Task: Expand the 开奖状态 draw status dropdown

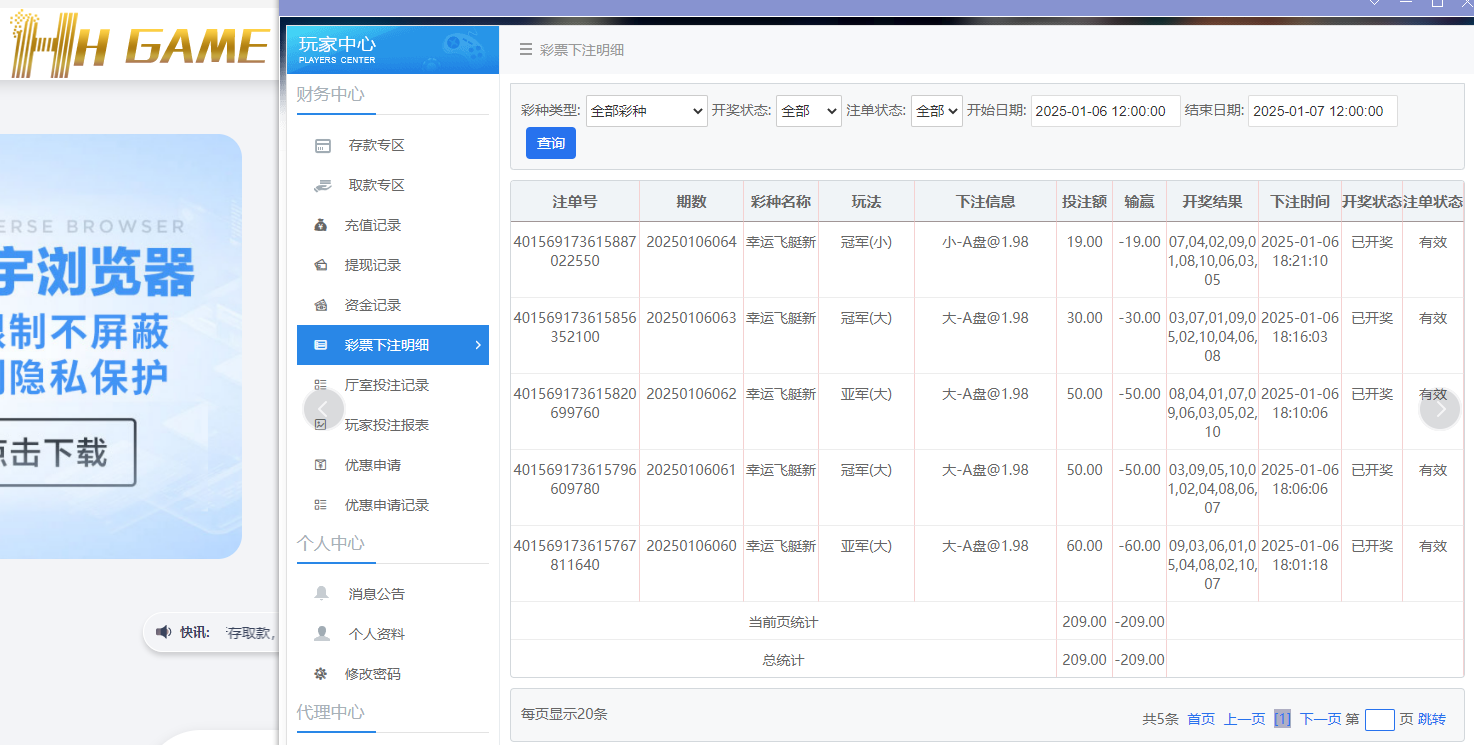Action: click(x=808, y=111)
